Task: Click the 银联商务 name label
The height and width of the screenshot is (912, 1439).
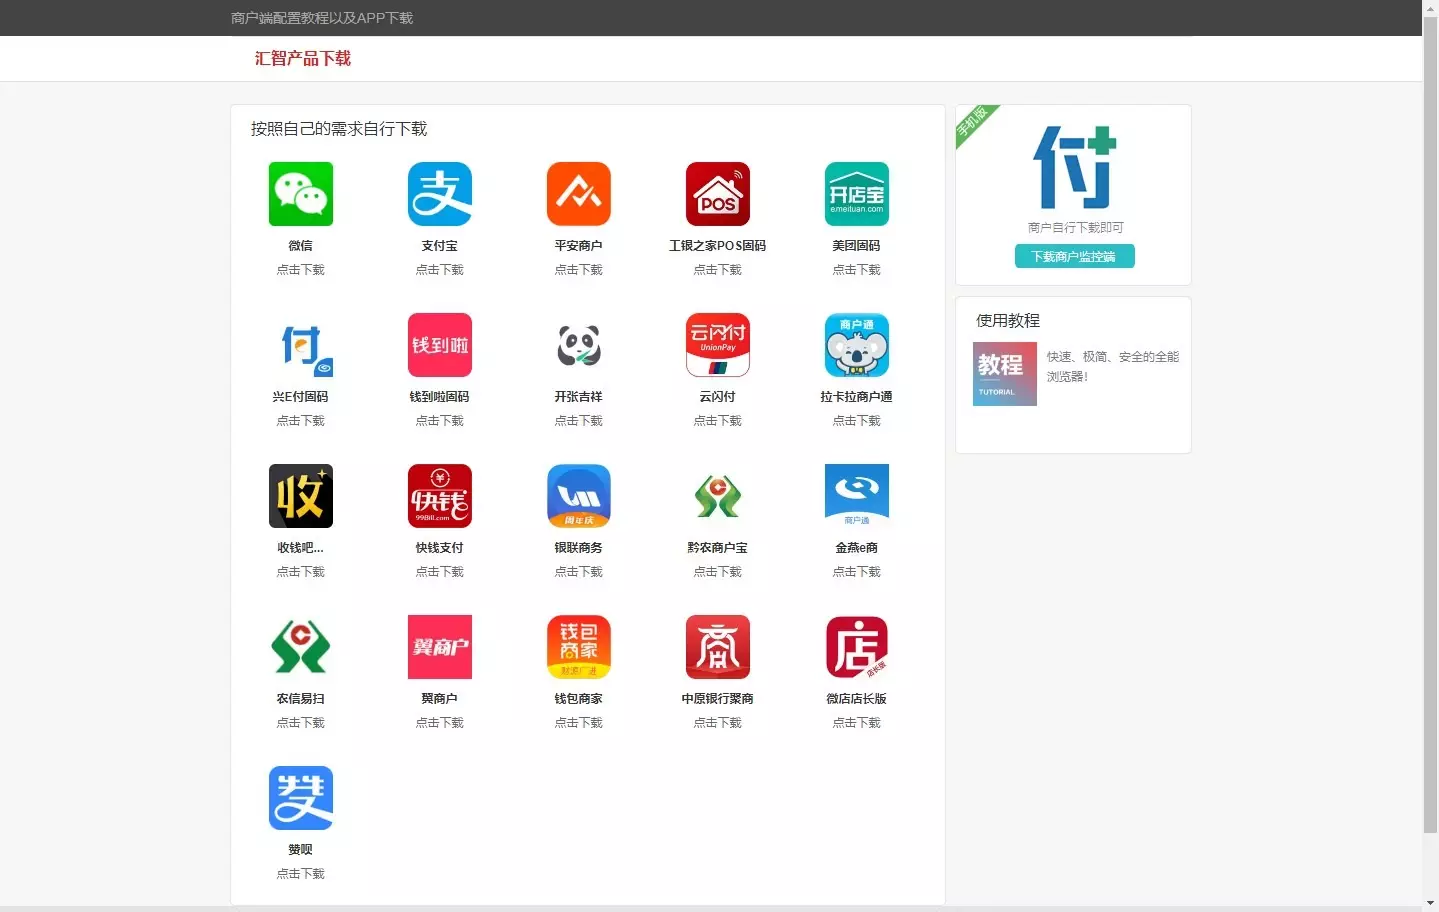Action: [x=578, y=548]
